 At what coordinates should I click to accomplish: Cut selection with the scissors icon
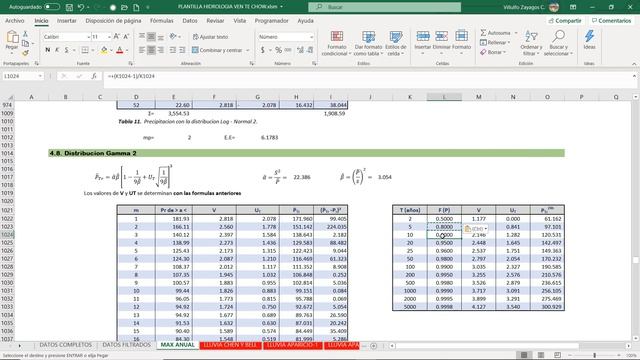[x=25, y=34]
